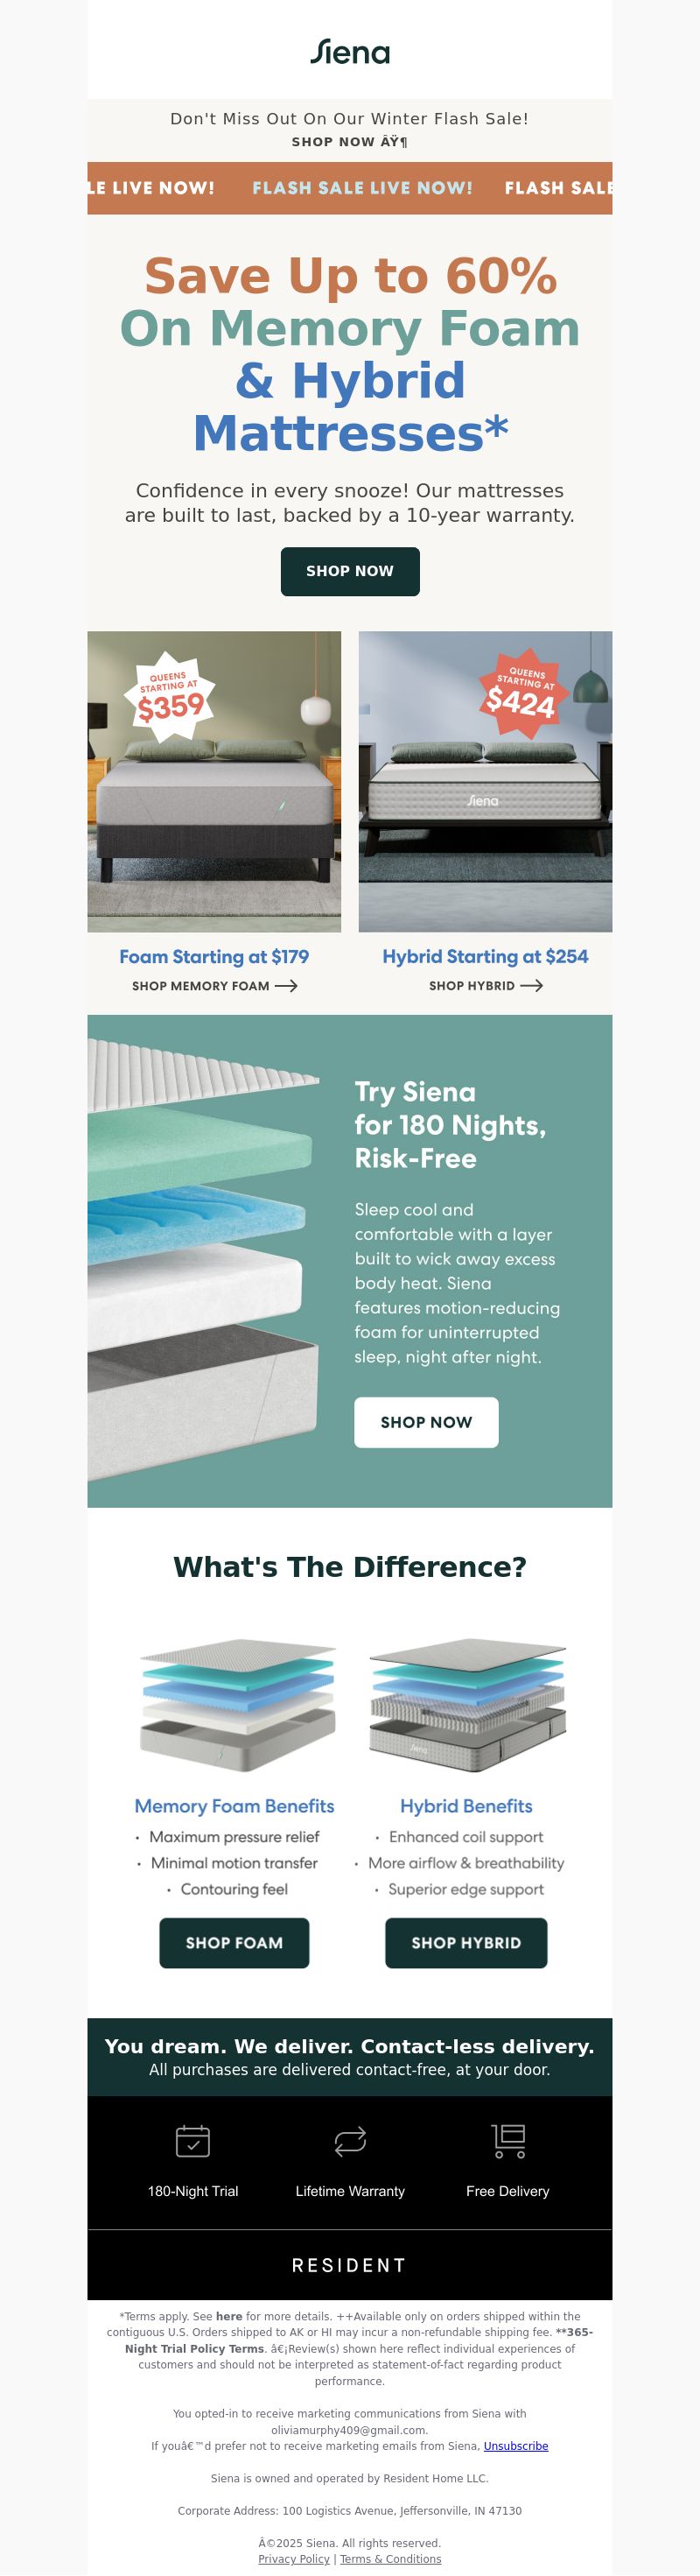This screenshot has width=700, height=2576.
Task: Open the Terms & Conditions link
Action: (391, 2559)
